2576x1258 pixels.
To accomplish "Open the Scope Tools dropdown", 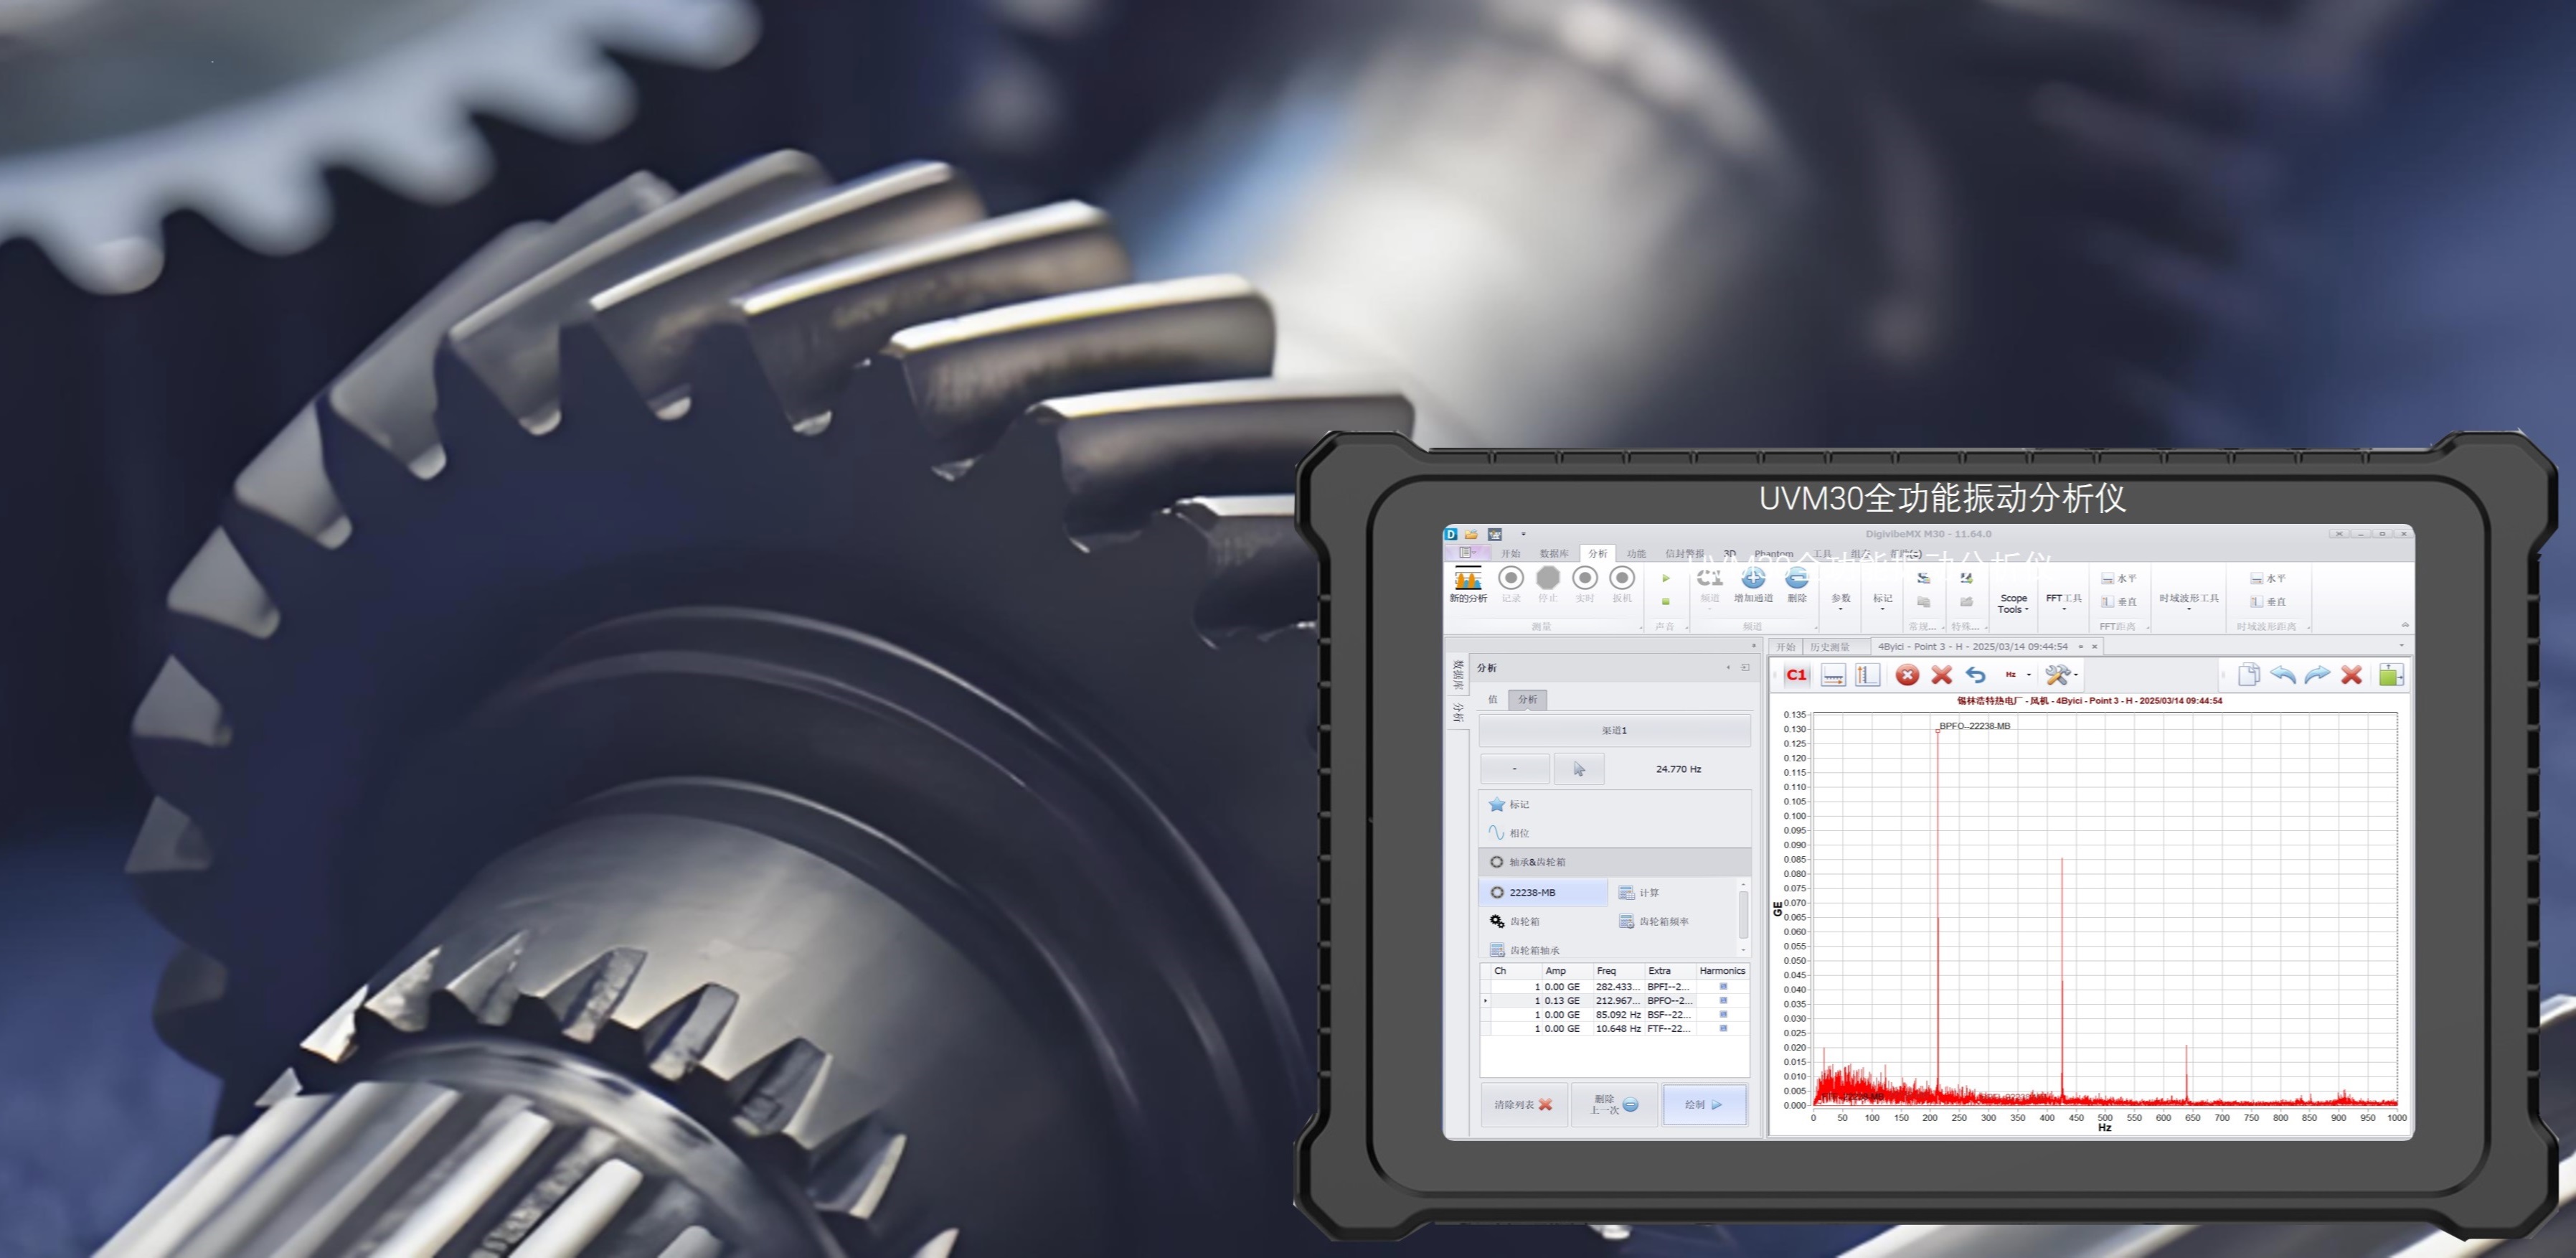I will click(x=2013, y=603).
